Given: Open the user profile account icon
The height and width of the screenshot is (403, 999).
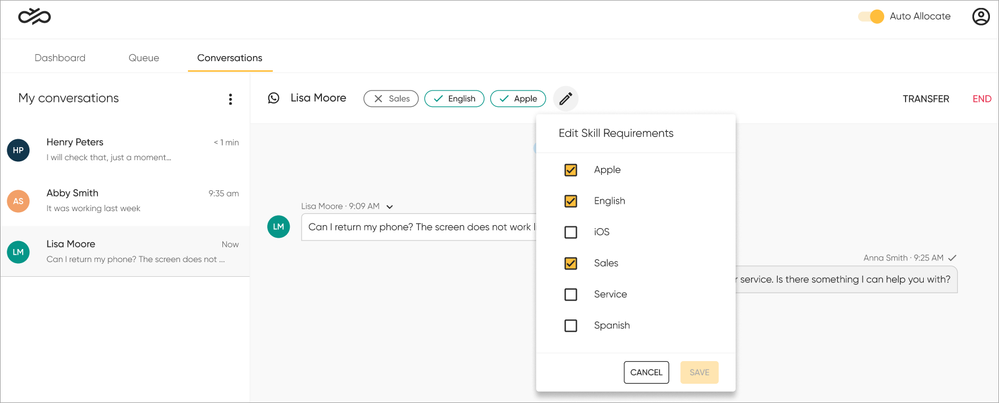Looking at the screenshot, I should 980,16.
